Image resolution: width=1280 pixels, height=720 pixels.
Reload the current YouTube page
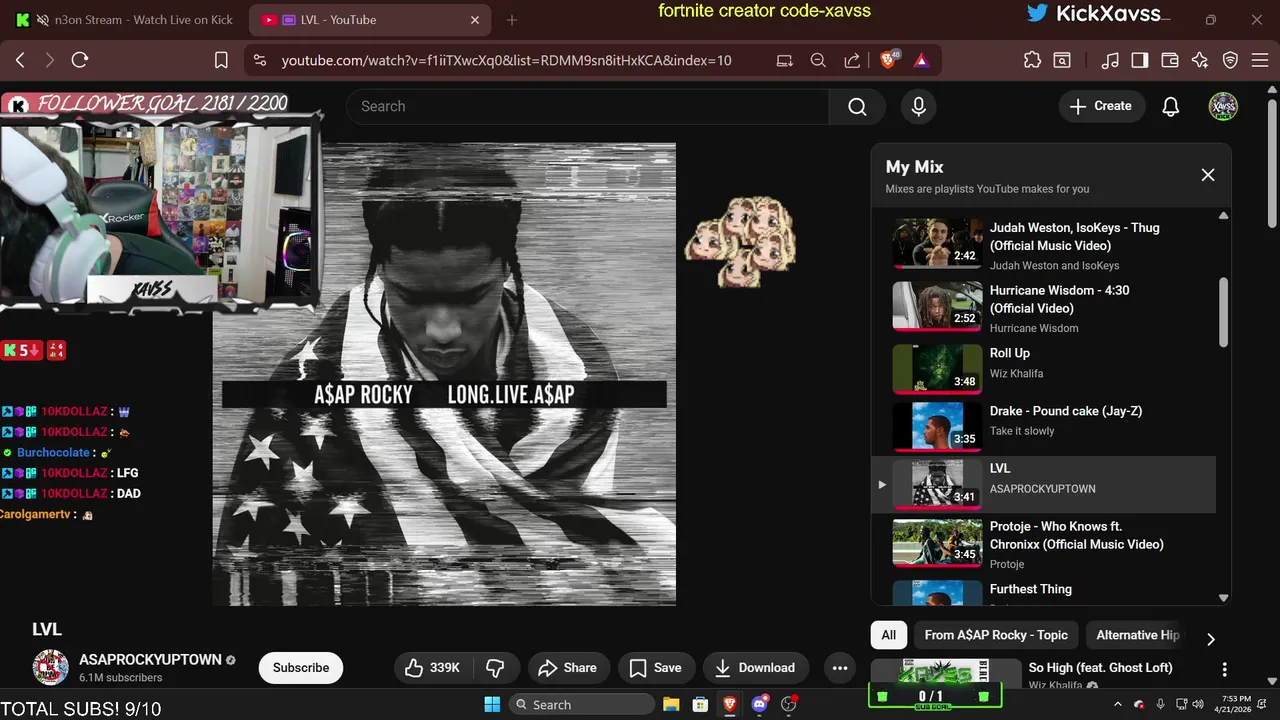[x=80, y=60]
